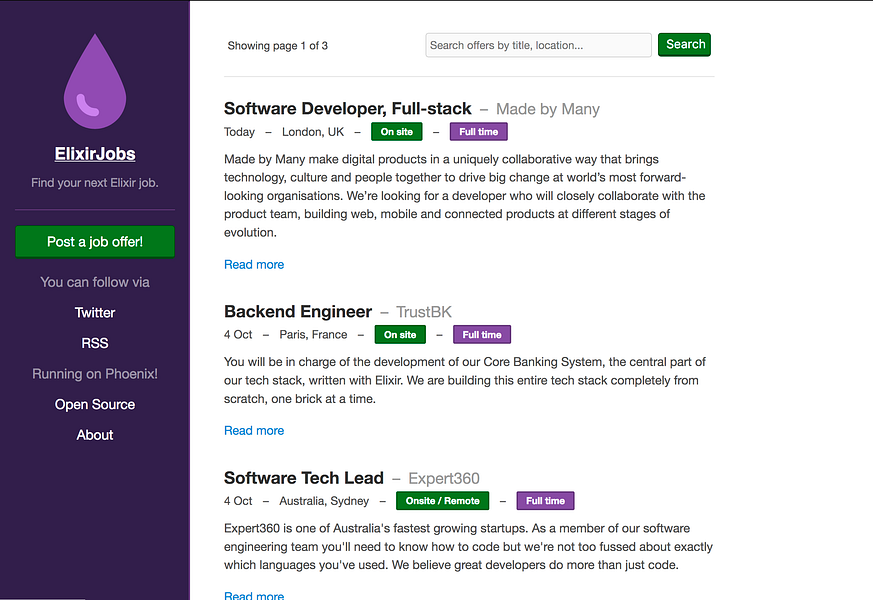Screen dimensions: 873x600
Task: Click the Running on Phoenix! link
Action: (94, 373)
